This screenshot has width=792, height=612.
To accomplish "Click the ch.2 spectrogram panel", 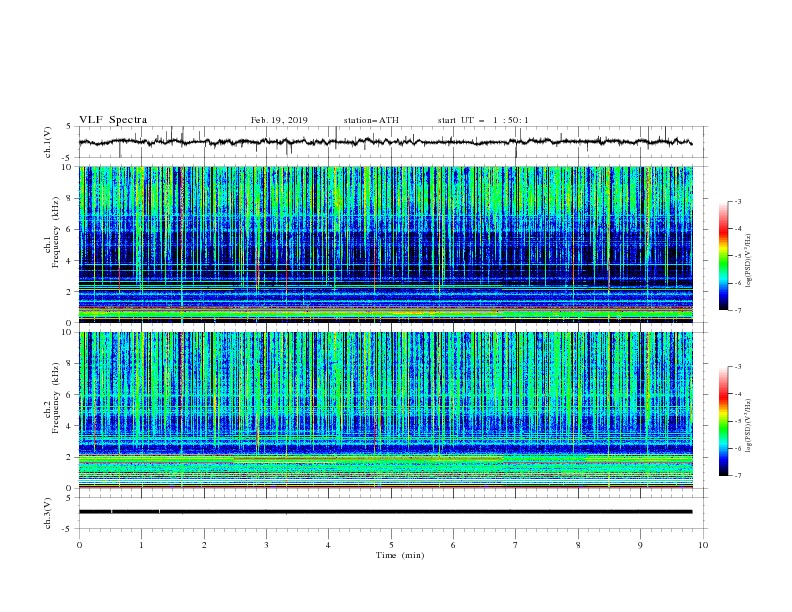I will [386, 410].
